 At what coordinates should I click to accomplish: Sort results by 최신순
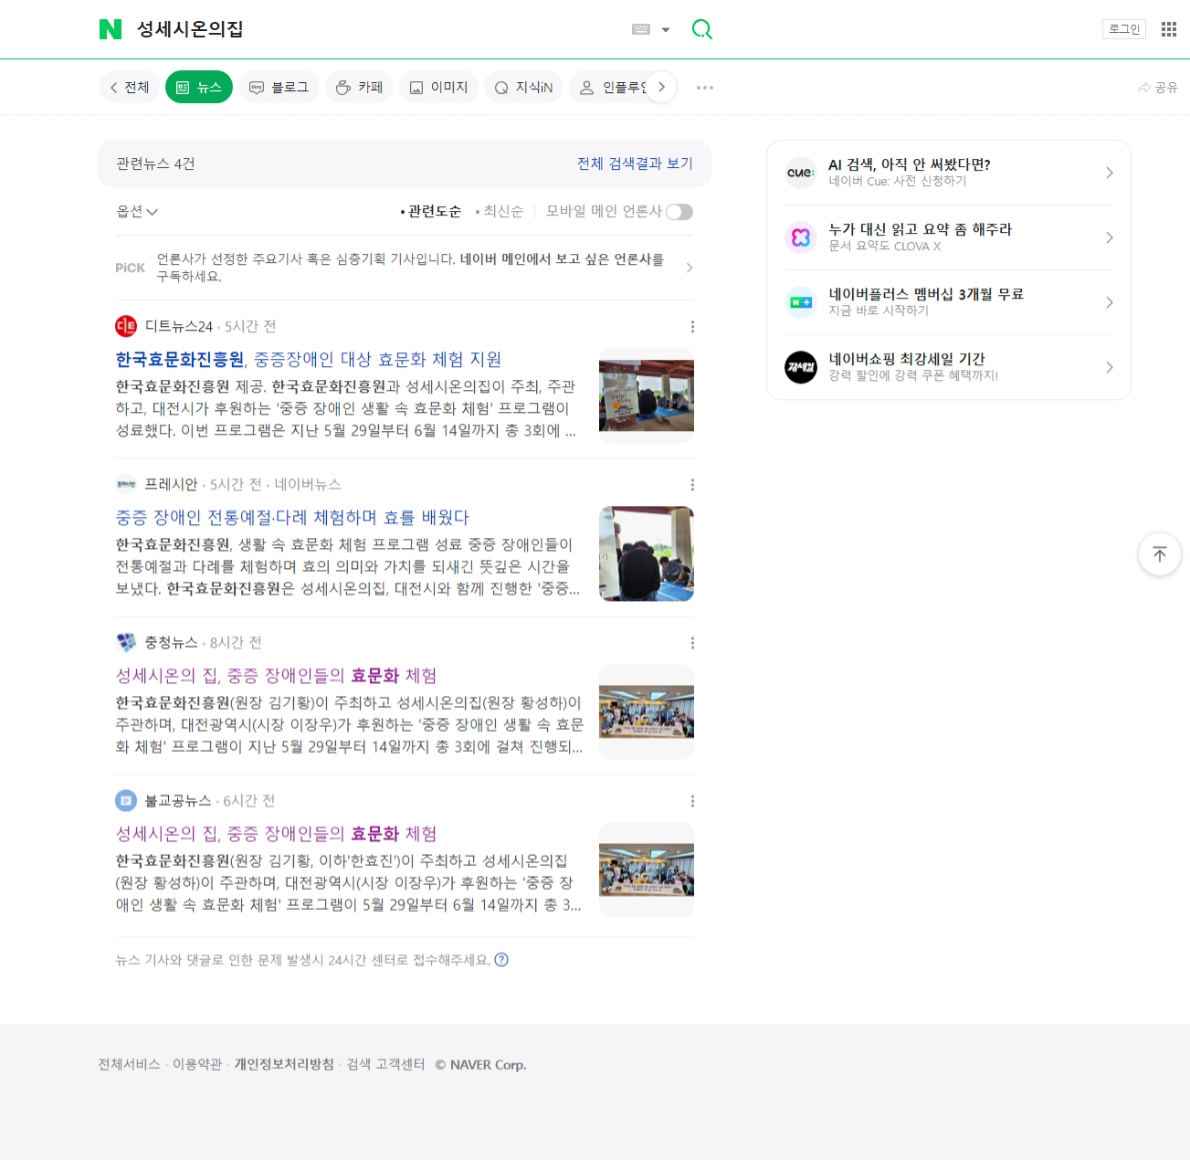click(x=499, y=211)
